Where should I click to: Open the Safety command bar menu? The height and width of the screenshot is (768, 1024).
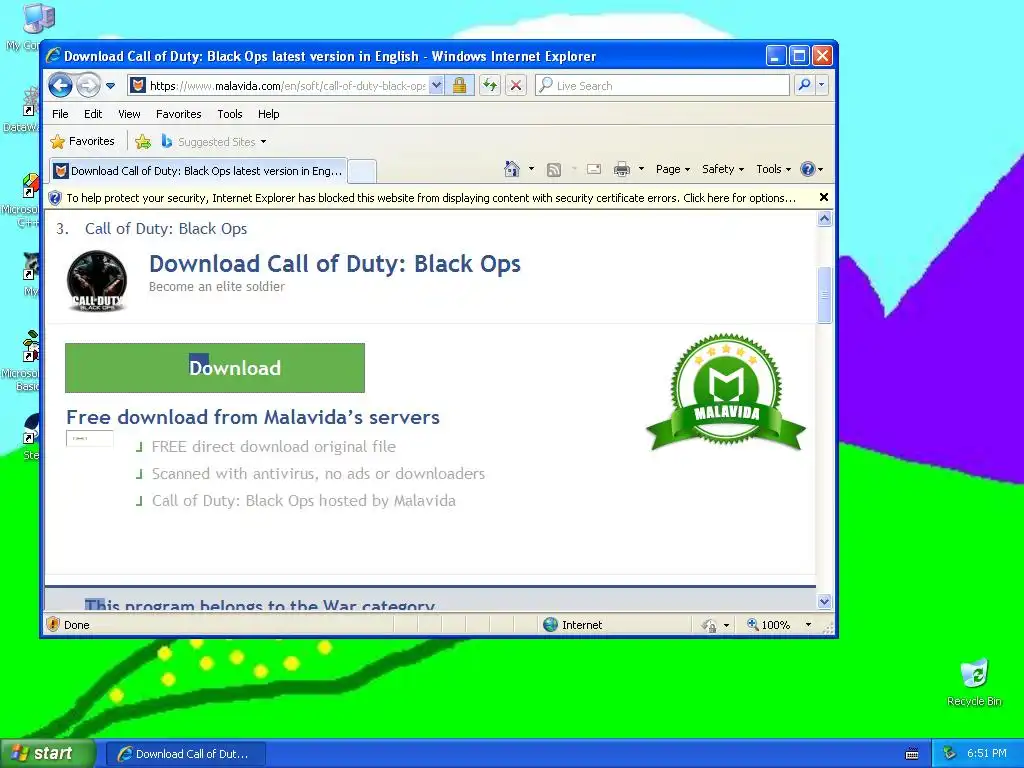(722, 169)
